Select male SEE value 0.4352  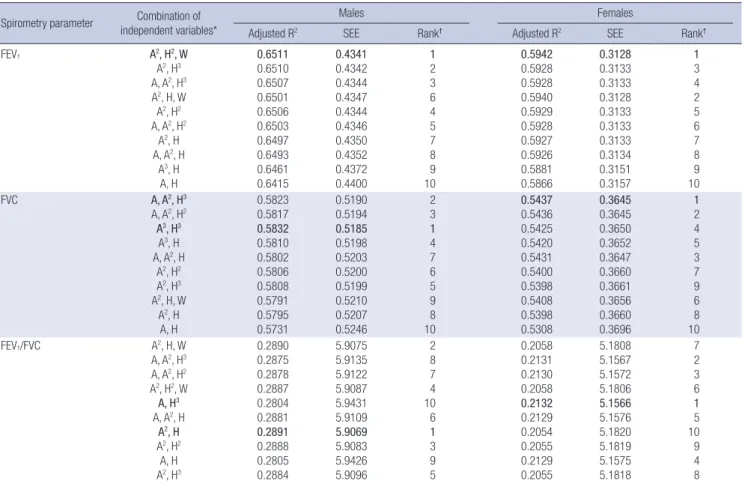(351, 155)
